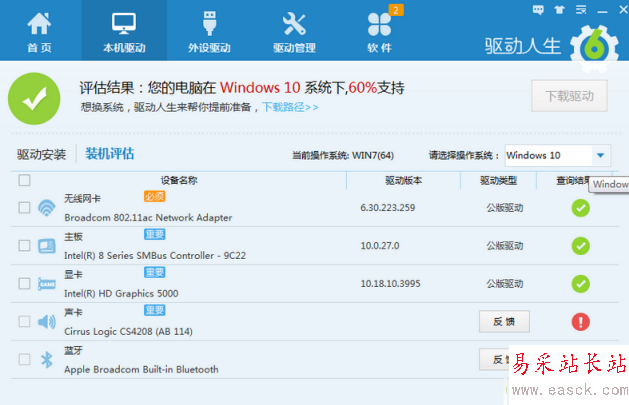629x405 pixels.
Task: Check the 蓝牙 Apple Broadcom Bluetooth row
Action: point(24,359)
